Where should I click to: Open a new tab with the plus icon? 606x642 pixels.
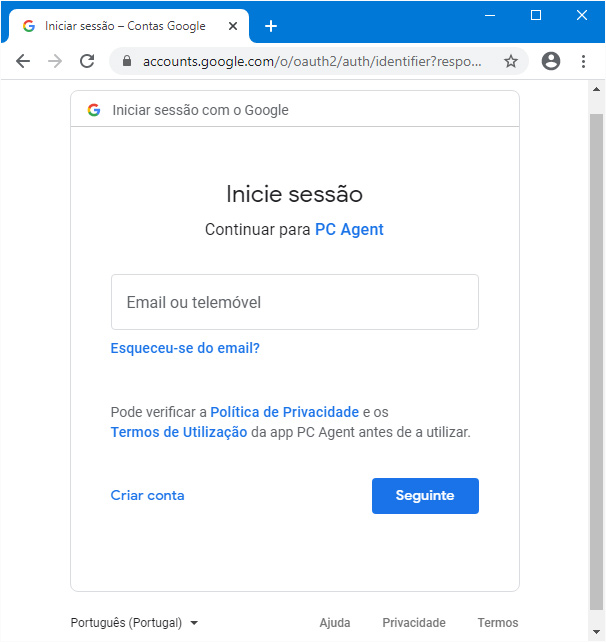[x=271, y=26]
